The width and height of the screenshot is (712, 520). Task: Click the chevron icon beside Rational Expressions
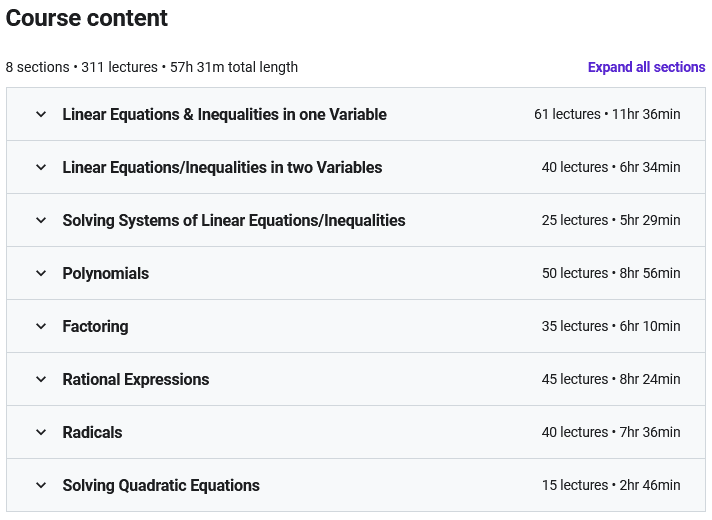(41, 379)
